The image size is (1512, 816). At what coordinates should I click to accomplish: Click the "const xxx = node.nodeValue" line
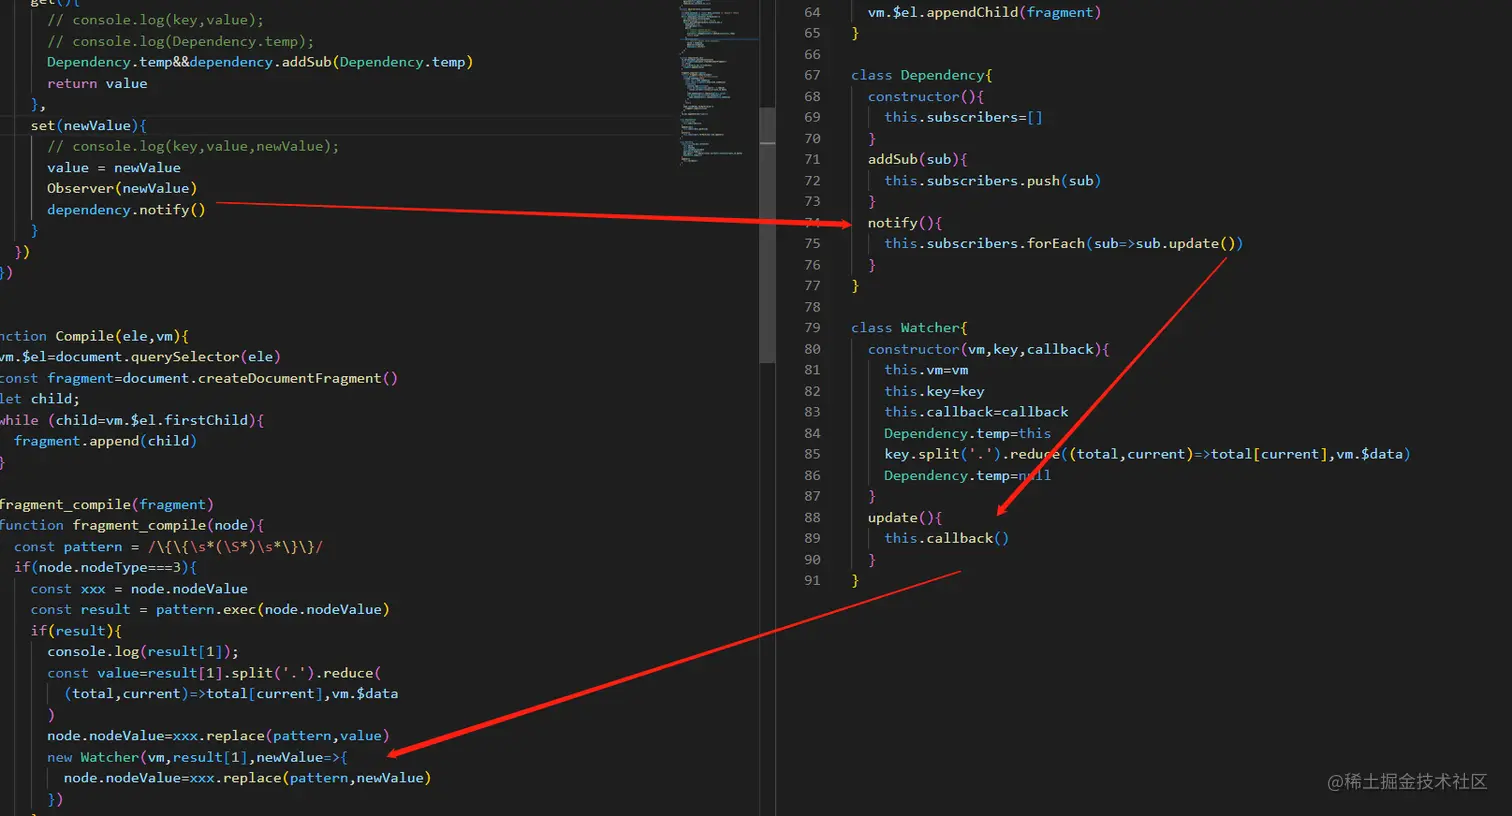139,588
